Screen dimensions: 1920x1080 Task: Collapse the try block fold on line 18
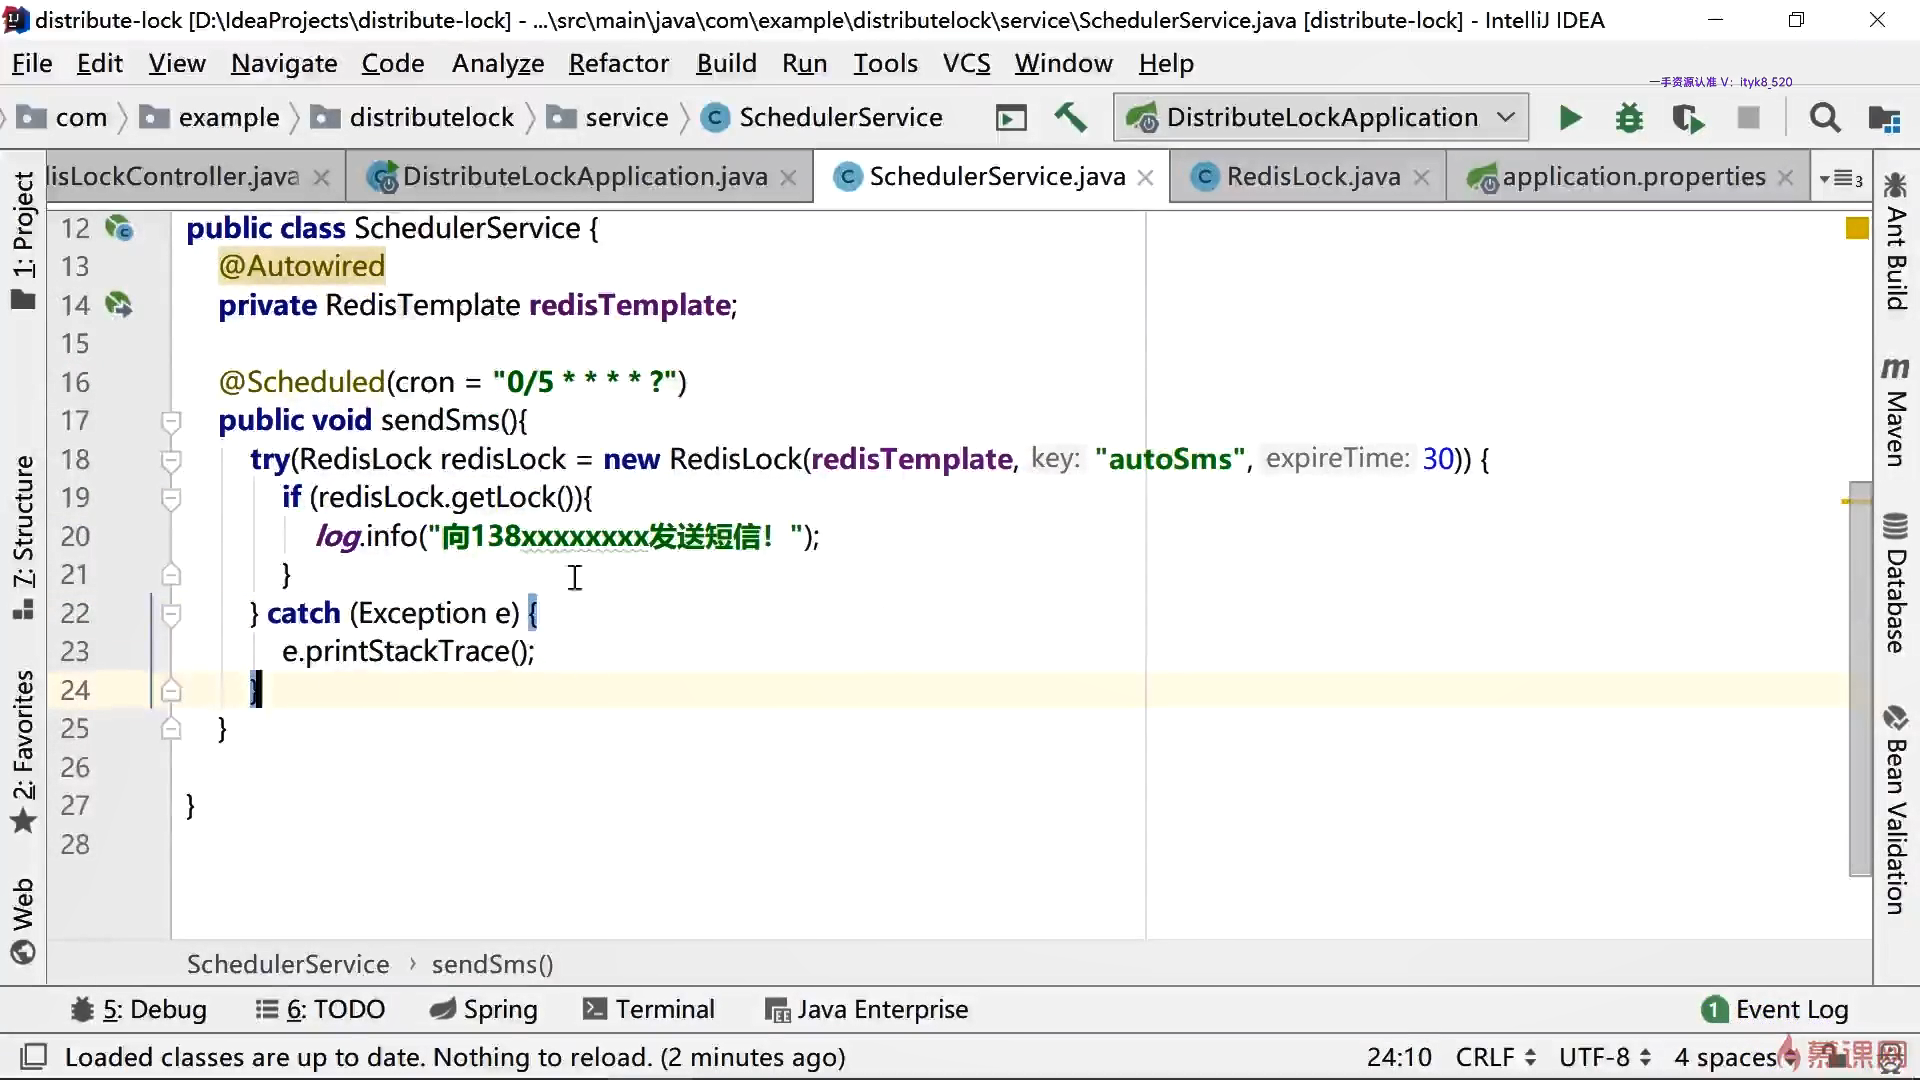(171, 459)
